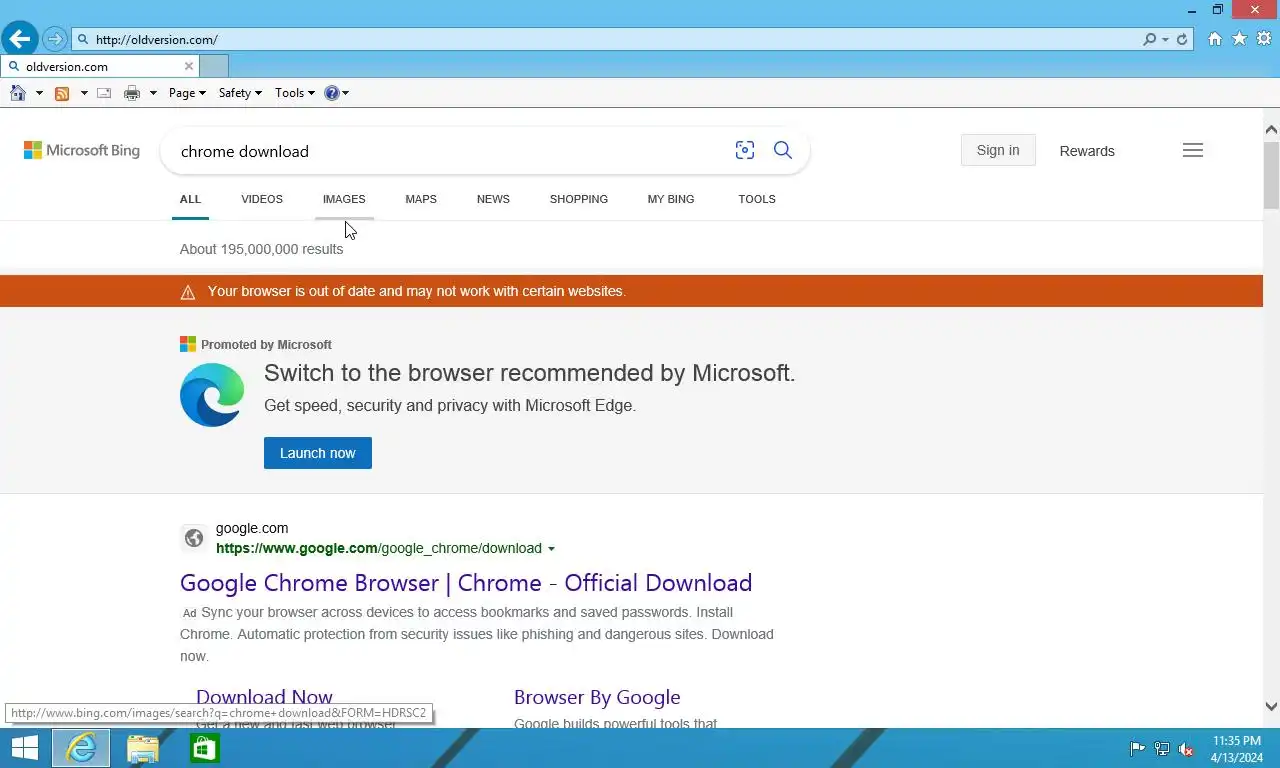Open the Safety menu
1280x768 pixels.
point(240,93)
